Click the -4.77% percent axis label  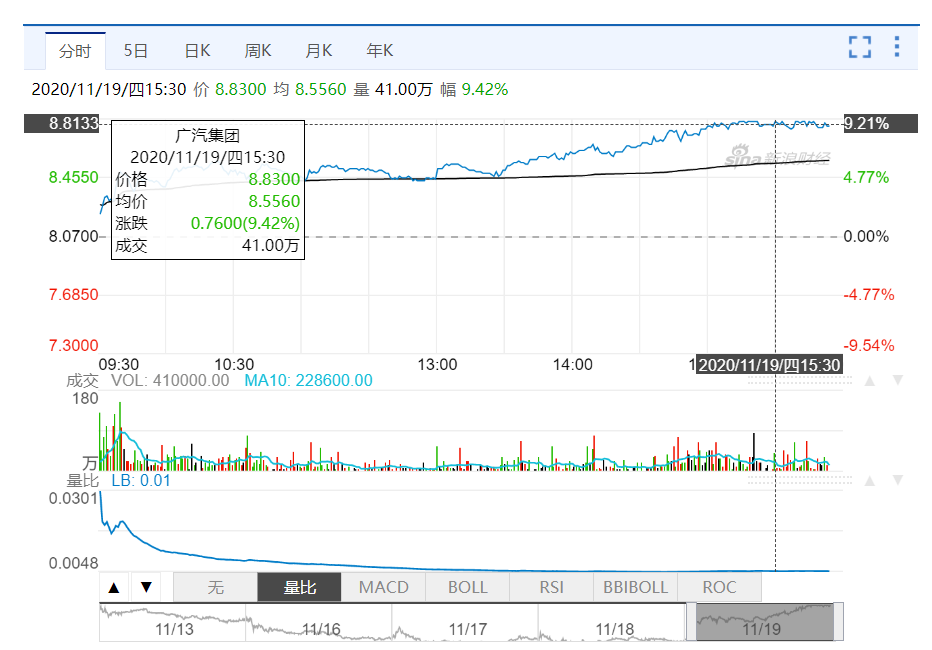(868, 295)
